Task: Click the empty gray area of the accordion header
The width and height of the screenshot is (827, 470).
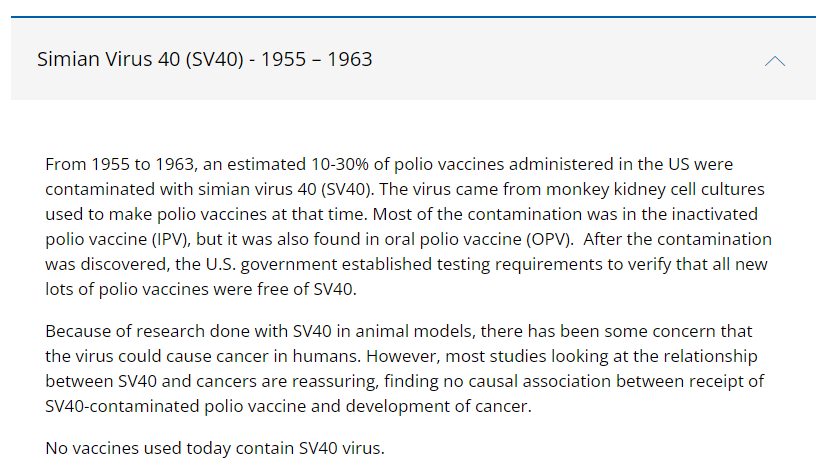Action: (560, 60)
